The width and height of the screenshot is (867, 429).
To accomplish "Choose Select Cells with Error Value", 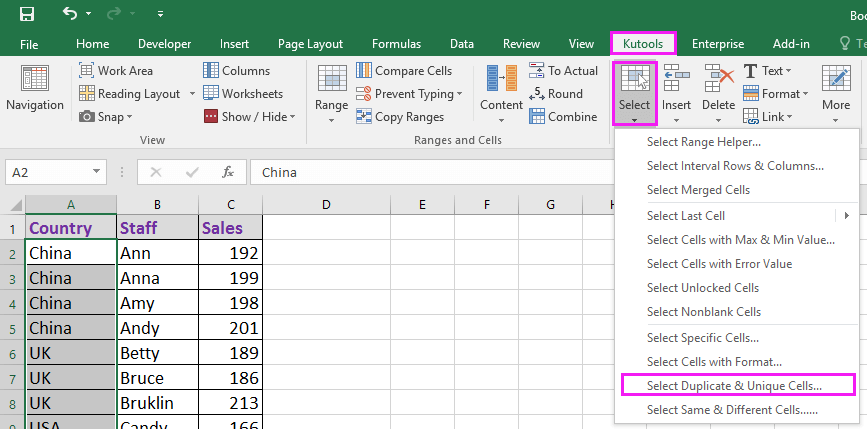I will (737, 264).
